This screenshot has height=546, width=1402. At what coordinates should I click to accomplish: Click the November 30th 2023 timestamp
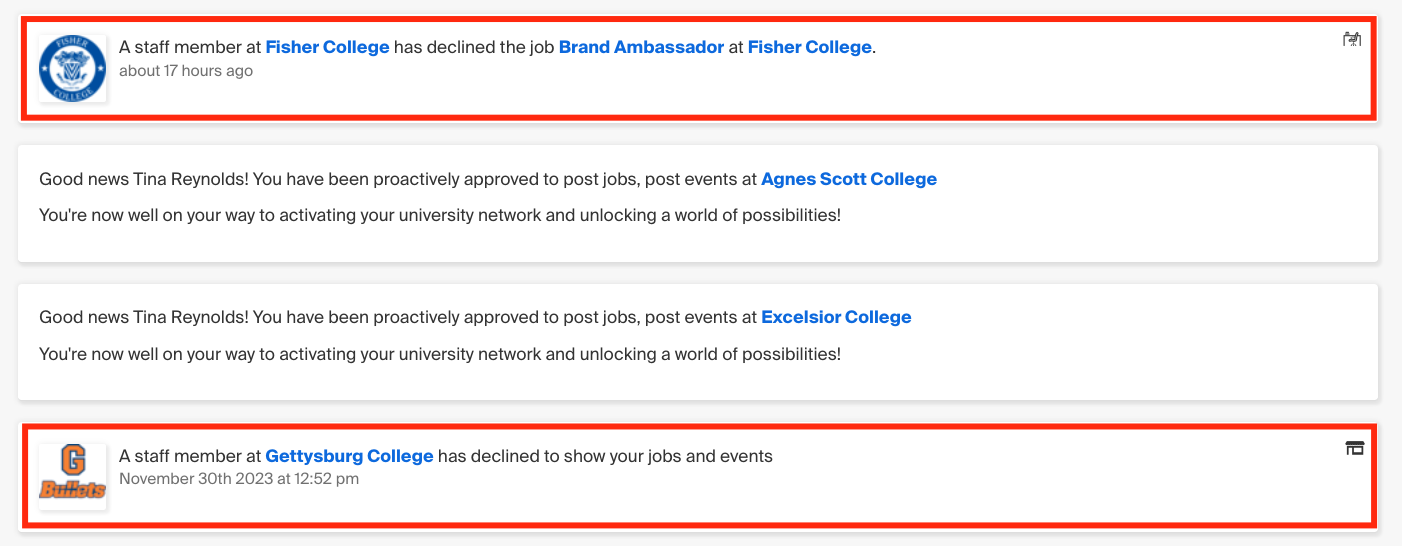239,479
